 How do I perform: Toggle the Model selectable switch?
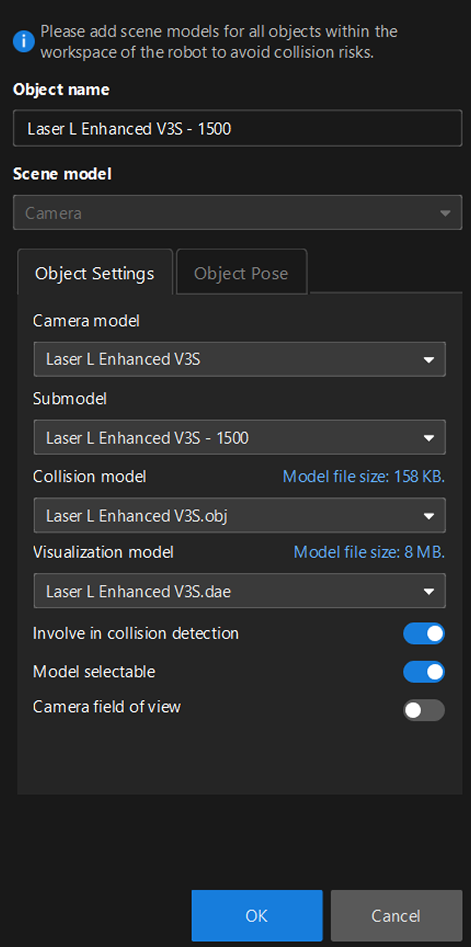pyautogui.click(x=424, y=672)
